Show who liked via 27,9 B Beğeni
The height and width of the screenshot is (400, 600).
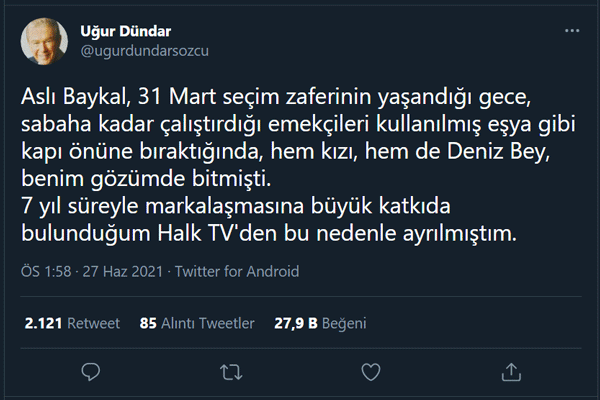[x=319, y=323]
